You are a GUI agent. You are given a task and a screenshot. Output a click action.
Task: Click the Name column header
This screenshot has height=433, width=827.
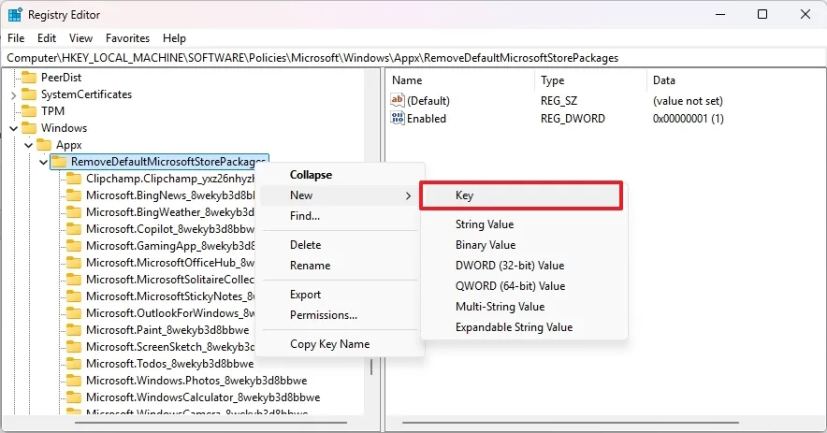point(408,80)
